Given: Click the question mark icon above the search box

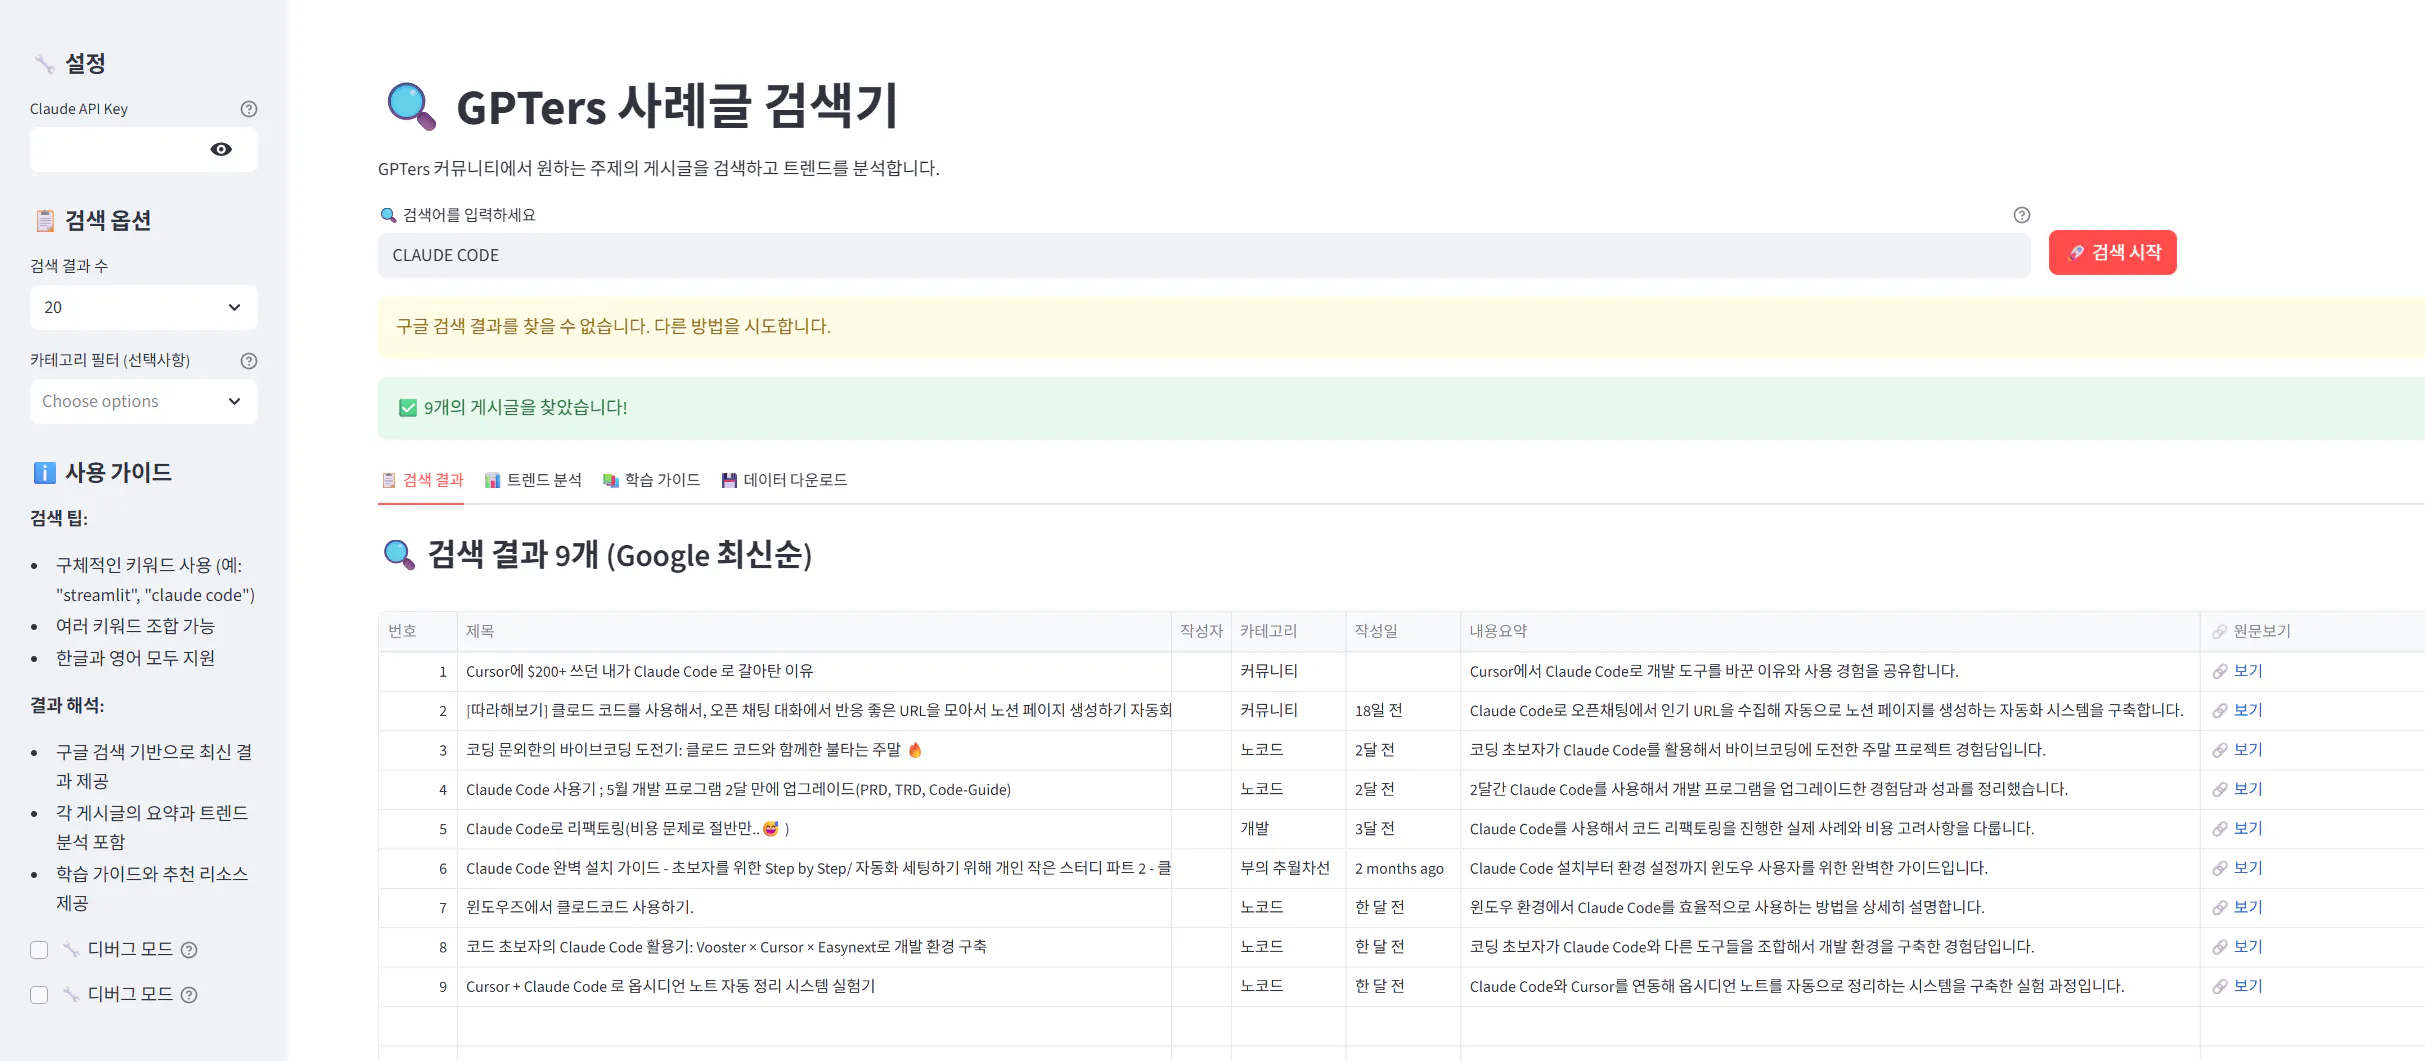Looking at the screenshot, I should [2022, 215].
